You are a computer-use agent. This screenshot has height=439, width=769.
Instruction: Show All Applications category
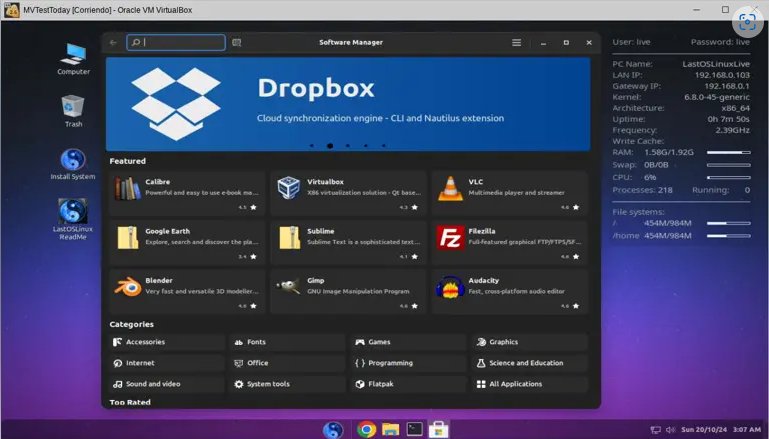click(x=529, y=384)
